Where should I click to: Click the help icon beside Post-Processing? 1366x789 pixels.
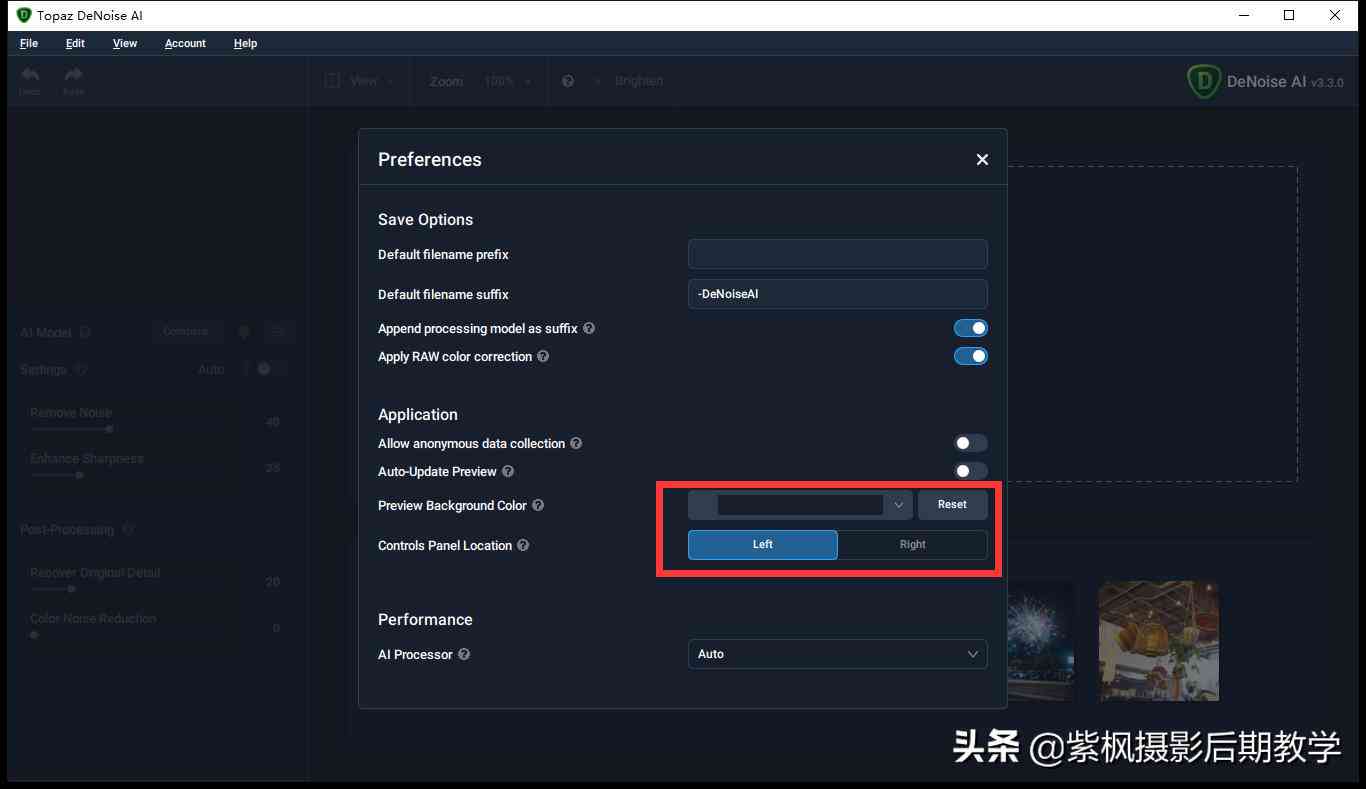[128, 529]
